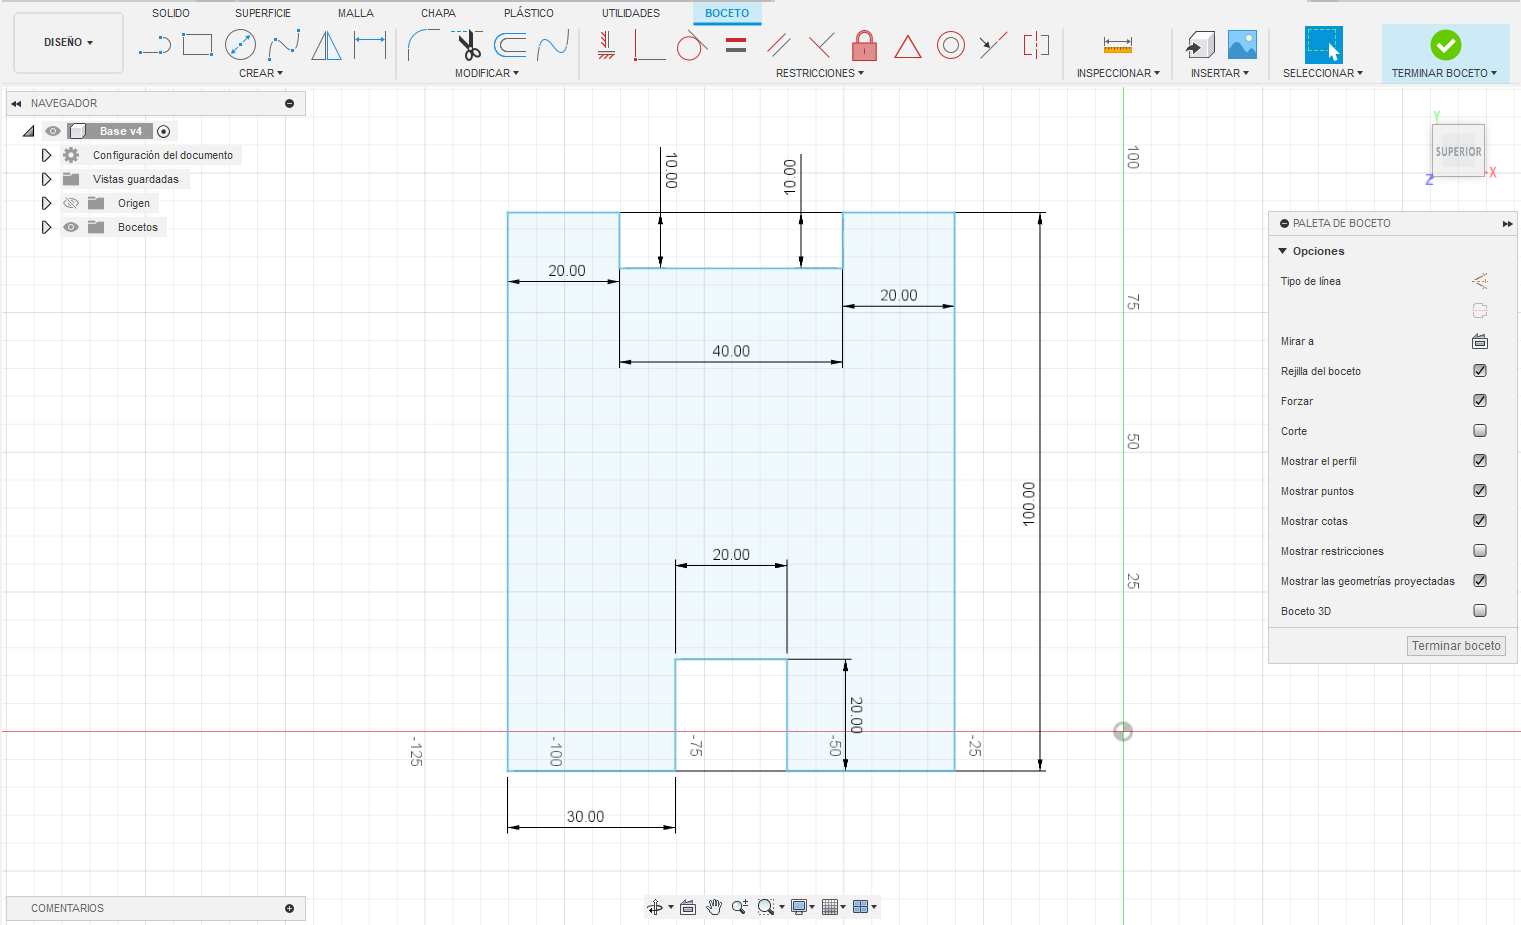Image resolution: width=1521 pixels, height=925 pixels.
Task: Collapse the Opciones section
Action: click(1283, 251)
